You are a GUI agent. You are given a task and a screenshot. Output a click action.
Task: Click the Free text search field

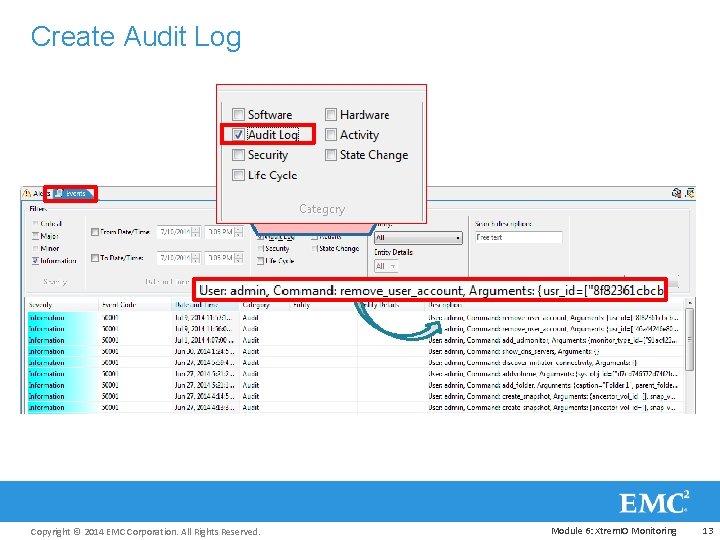518,237
